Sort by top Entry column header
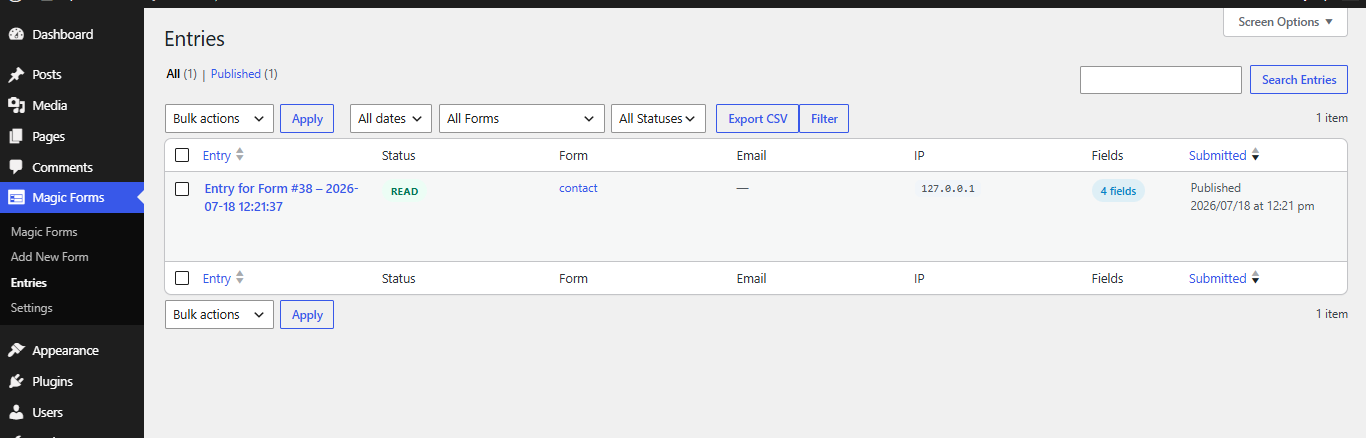 (217, 155)
